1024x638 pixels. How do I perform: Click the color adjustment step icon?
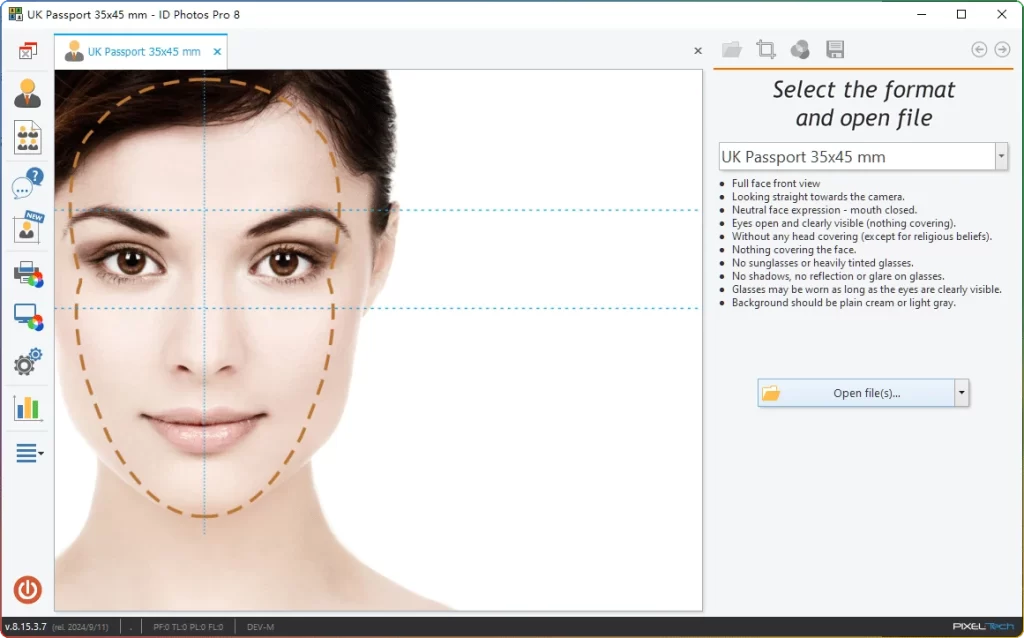coord(800,50)
